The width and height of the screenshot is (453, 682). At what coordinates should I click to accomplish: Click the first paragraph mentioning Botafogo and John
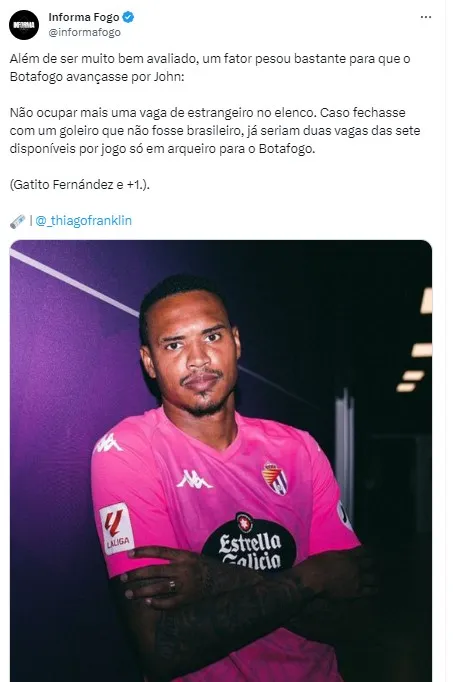tap(210, 67)
